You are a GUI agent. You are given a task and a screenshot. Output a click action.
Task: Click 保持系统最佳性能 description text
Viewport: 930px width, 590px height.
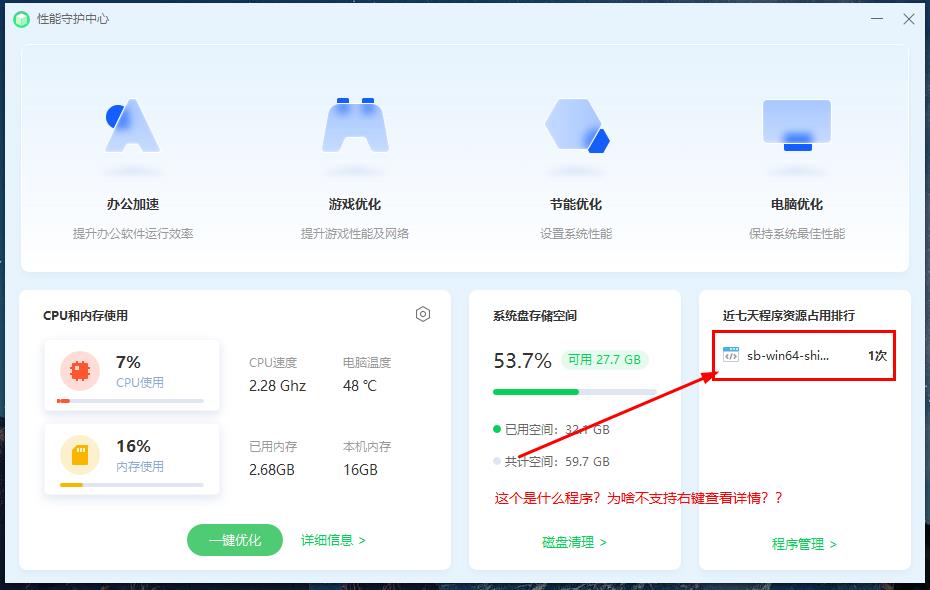(x=797, y=234)
